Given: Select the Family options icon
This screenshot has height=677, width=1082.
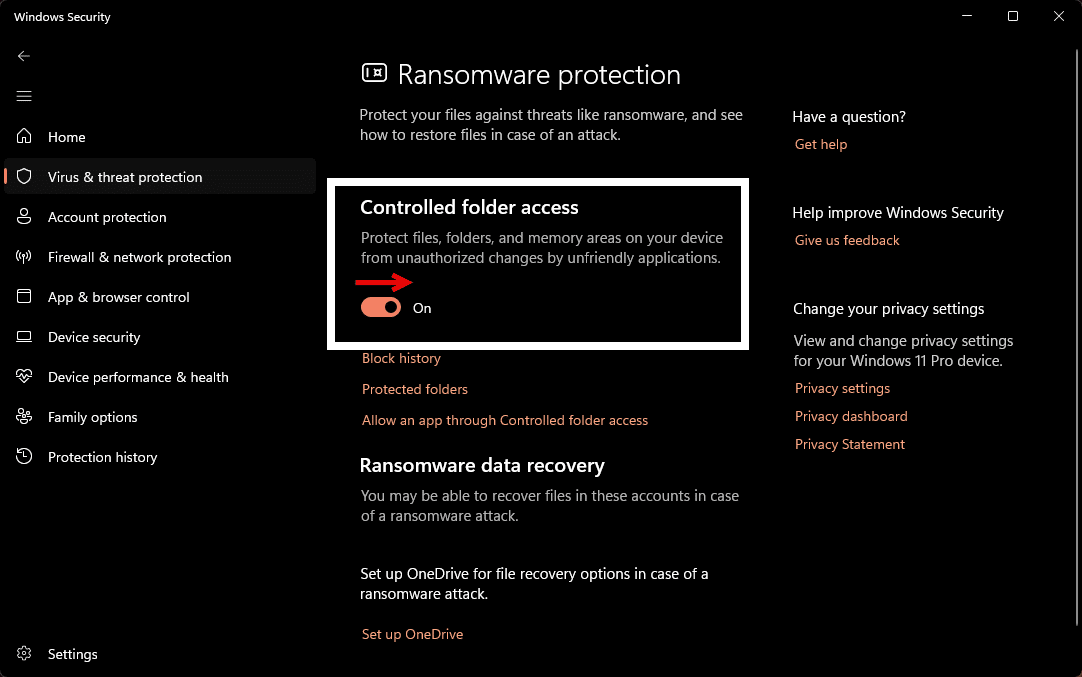Looking at the screenshot, I should (x=24, y=417).
